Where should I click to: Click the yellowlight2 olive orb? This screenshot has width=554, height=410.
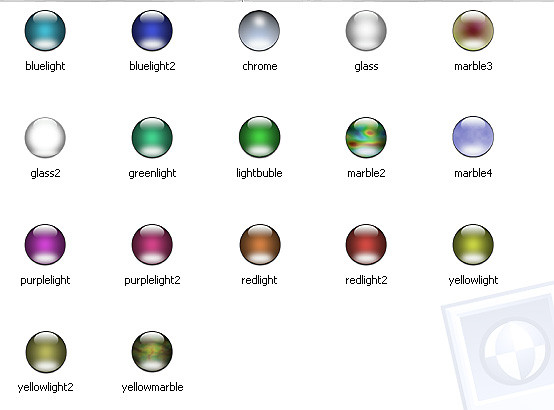tap(46, 352)
